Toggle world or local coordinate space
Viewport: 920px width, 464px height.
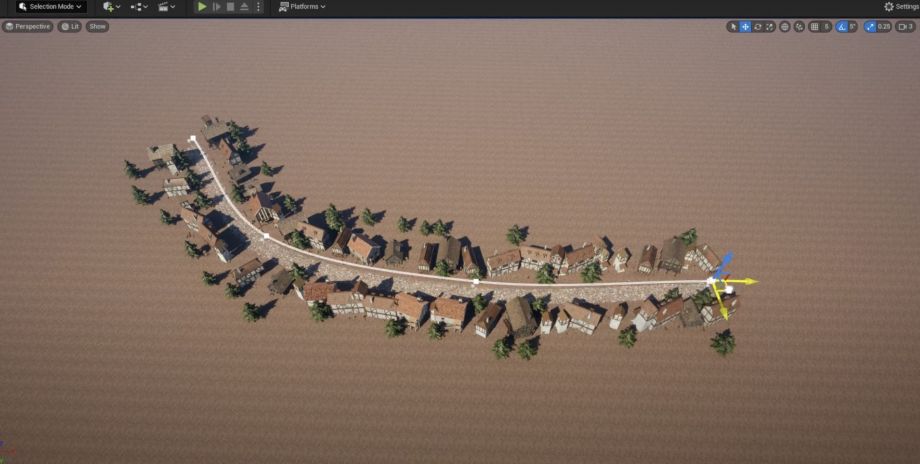point(784,26)
